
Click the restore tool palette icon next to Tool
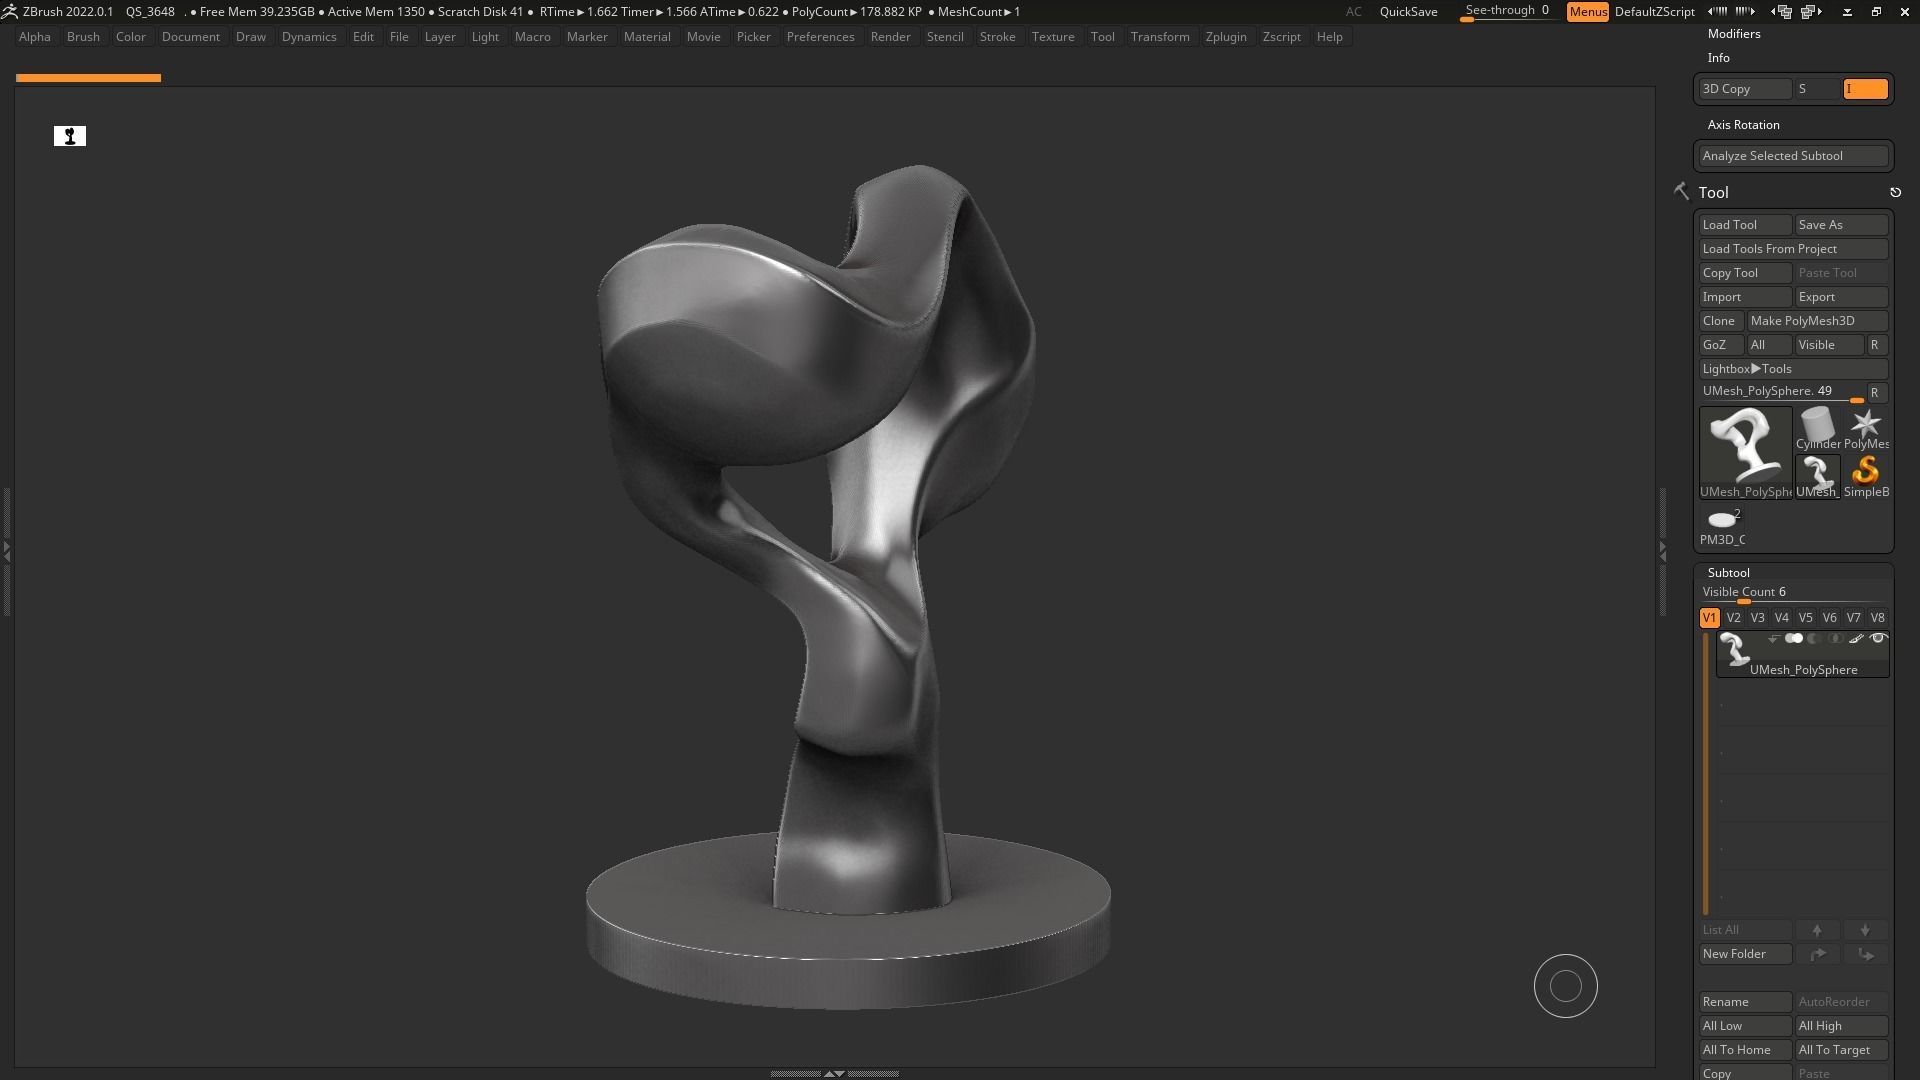[1895, 192]
